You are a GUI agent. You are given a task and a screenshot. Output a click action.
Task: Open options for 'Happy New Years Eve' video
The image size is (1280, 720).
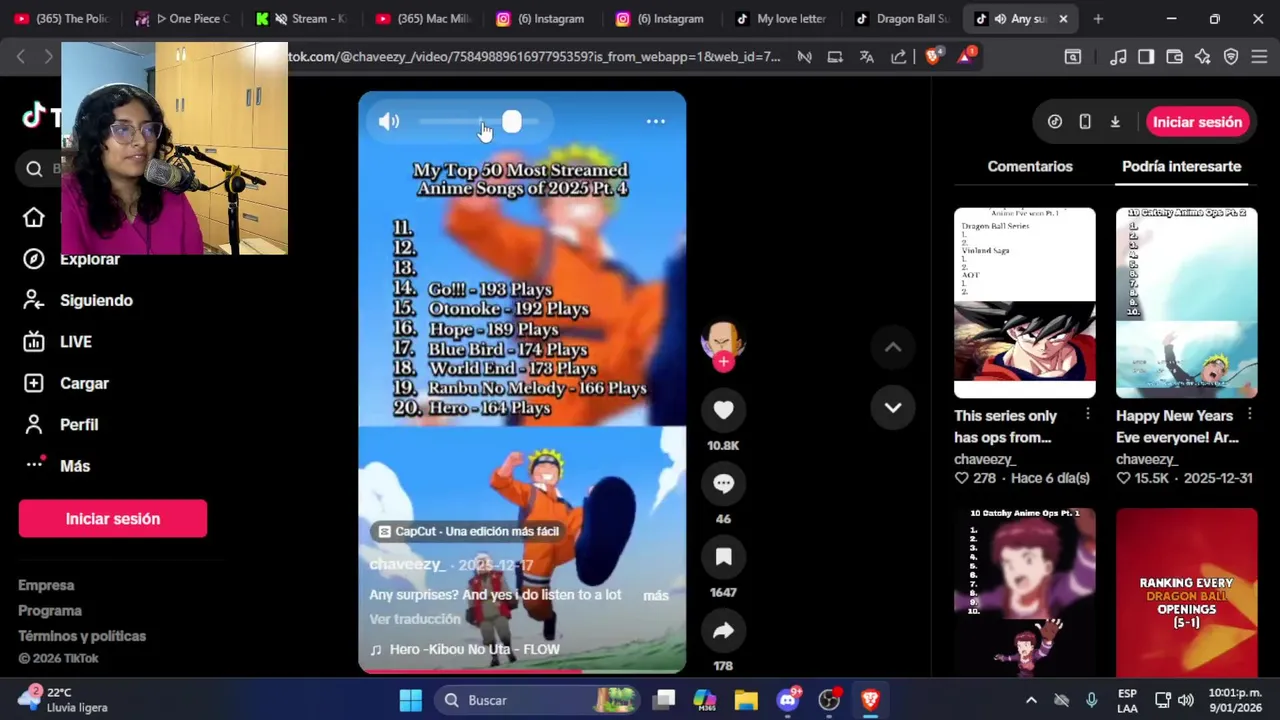[1250, 414]
